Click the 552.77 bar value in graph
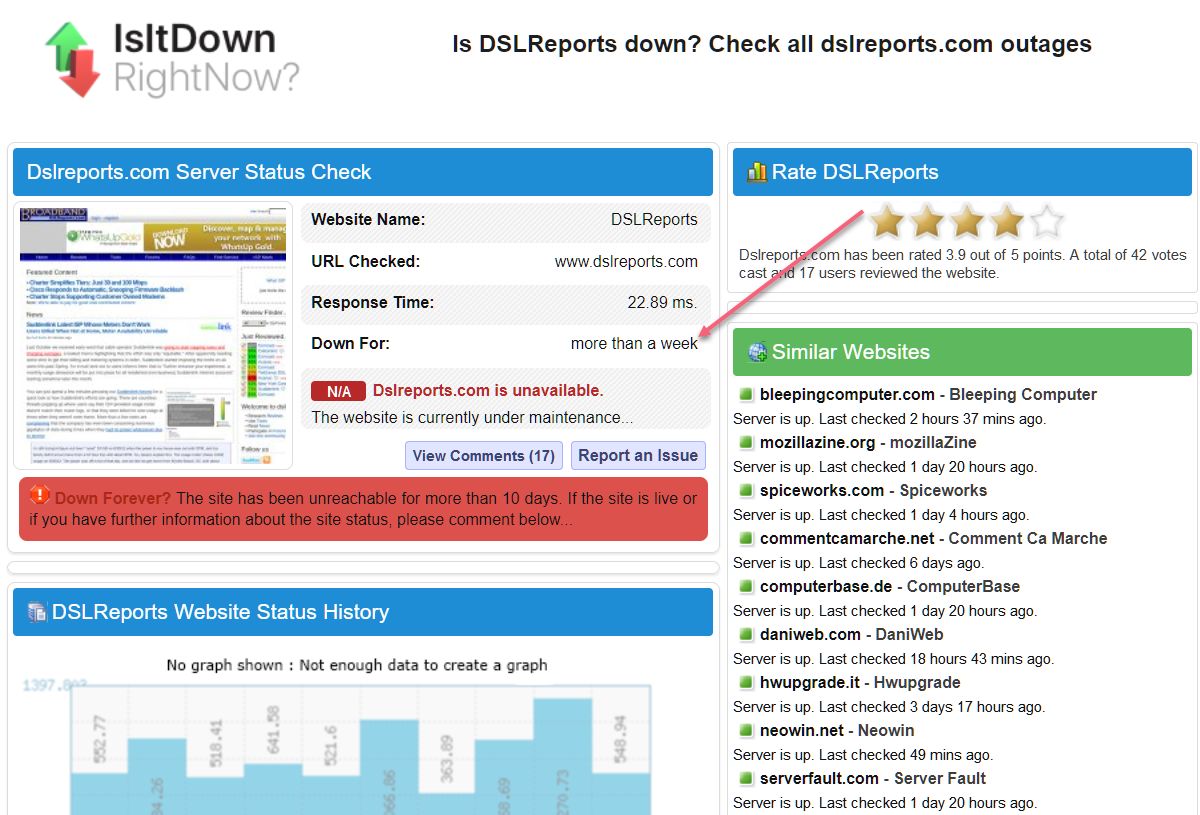This screenshot has height=815, width=1200. click(x=101, y=741)
